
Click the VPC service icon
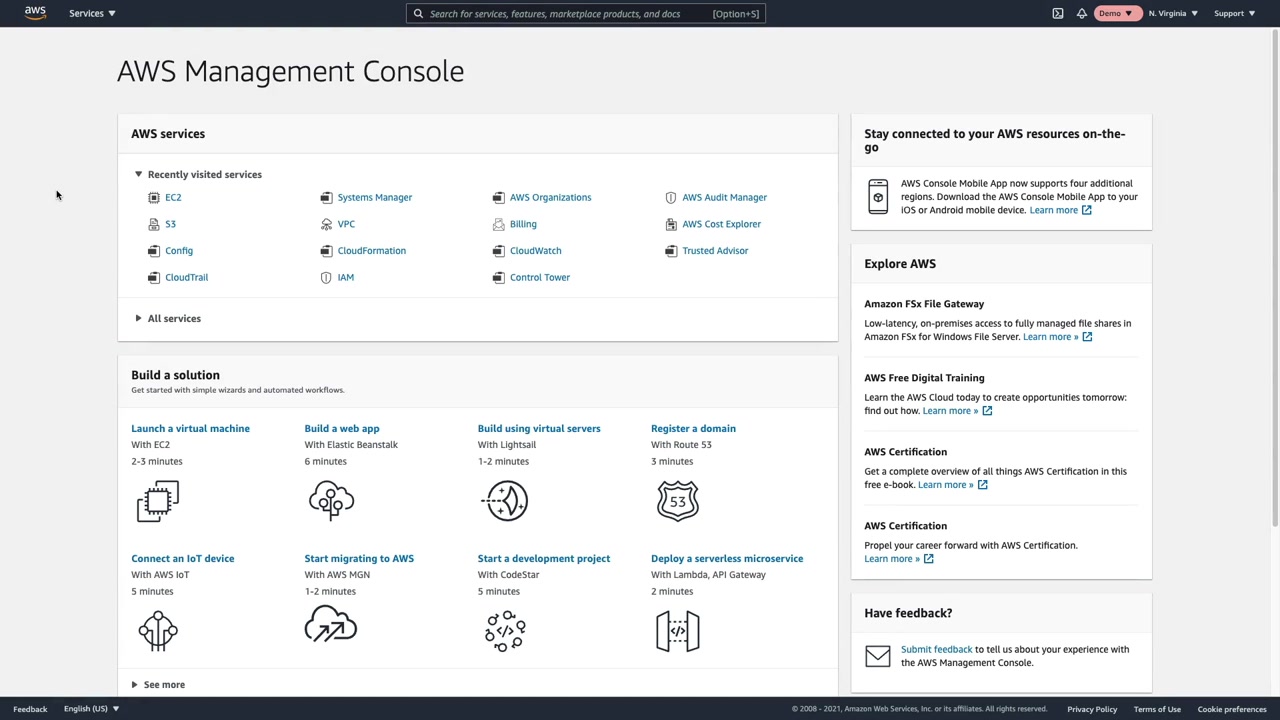(326, 224)
